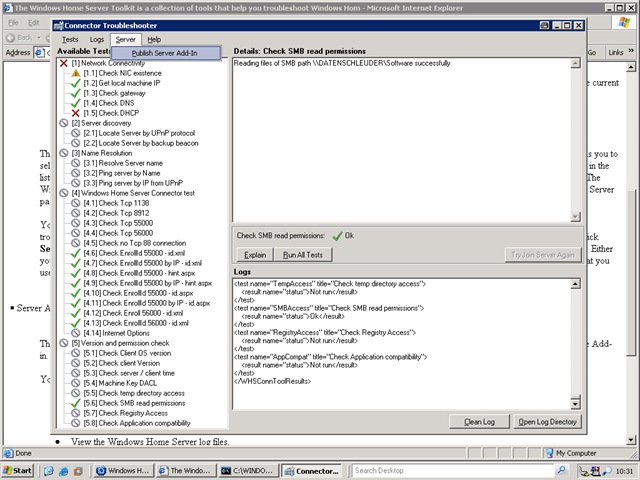Screen dimensions: 640x480
Task: Select Check EnrollId 55000 - id.aspx test
Action: click(138, 293)
